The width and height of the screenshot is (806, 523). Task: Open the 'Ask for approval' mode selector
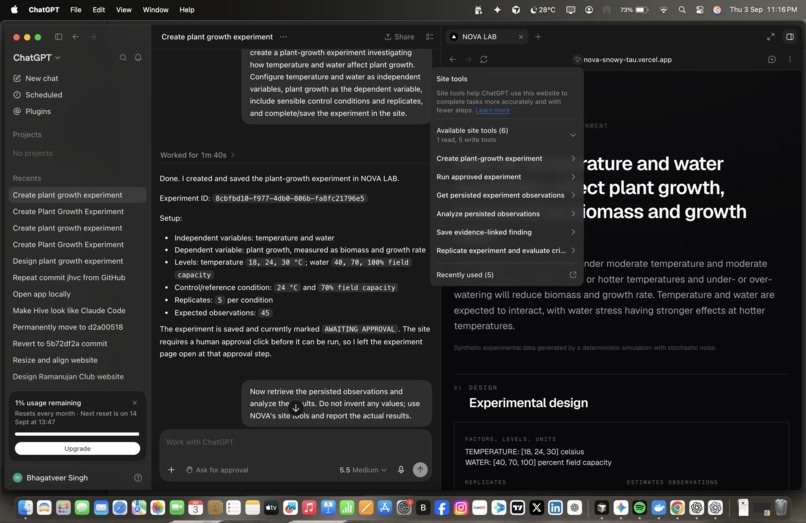[217, 470]
